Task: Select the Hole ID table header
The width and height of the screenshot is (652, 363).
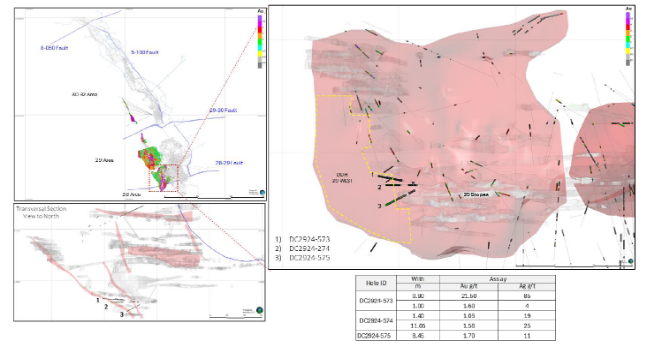Action: click(376, 283)
